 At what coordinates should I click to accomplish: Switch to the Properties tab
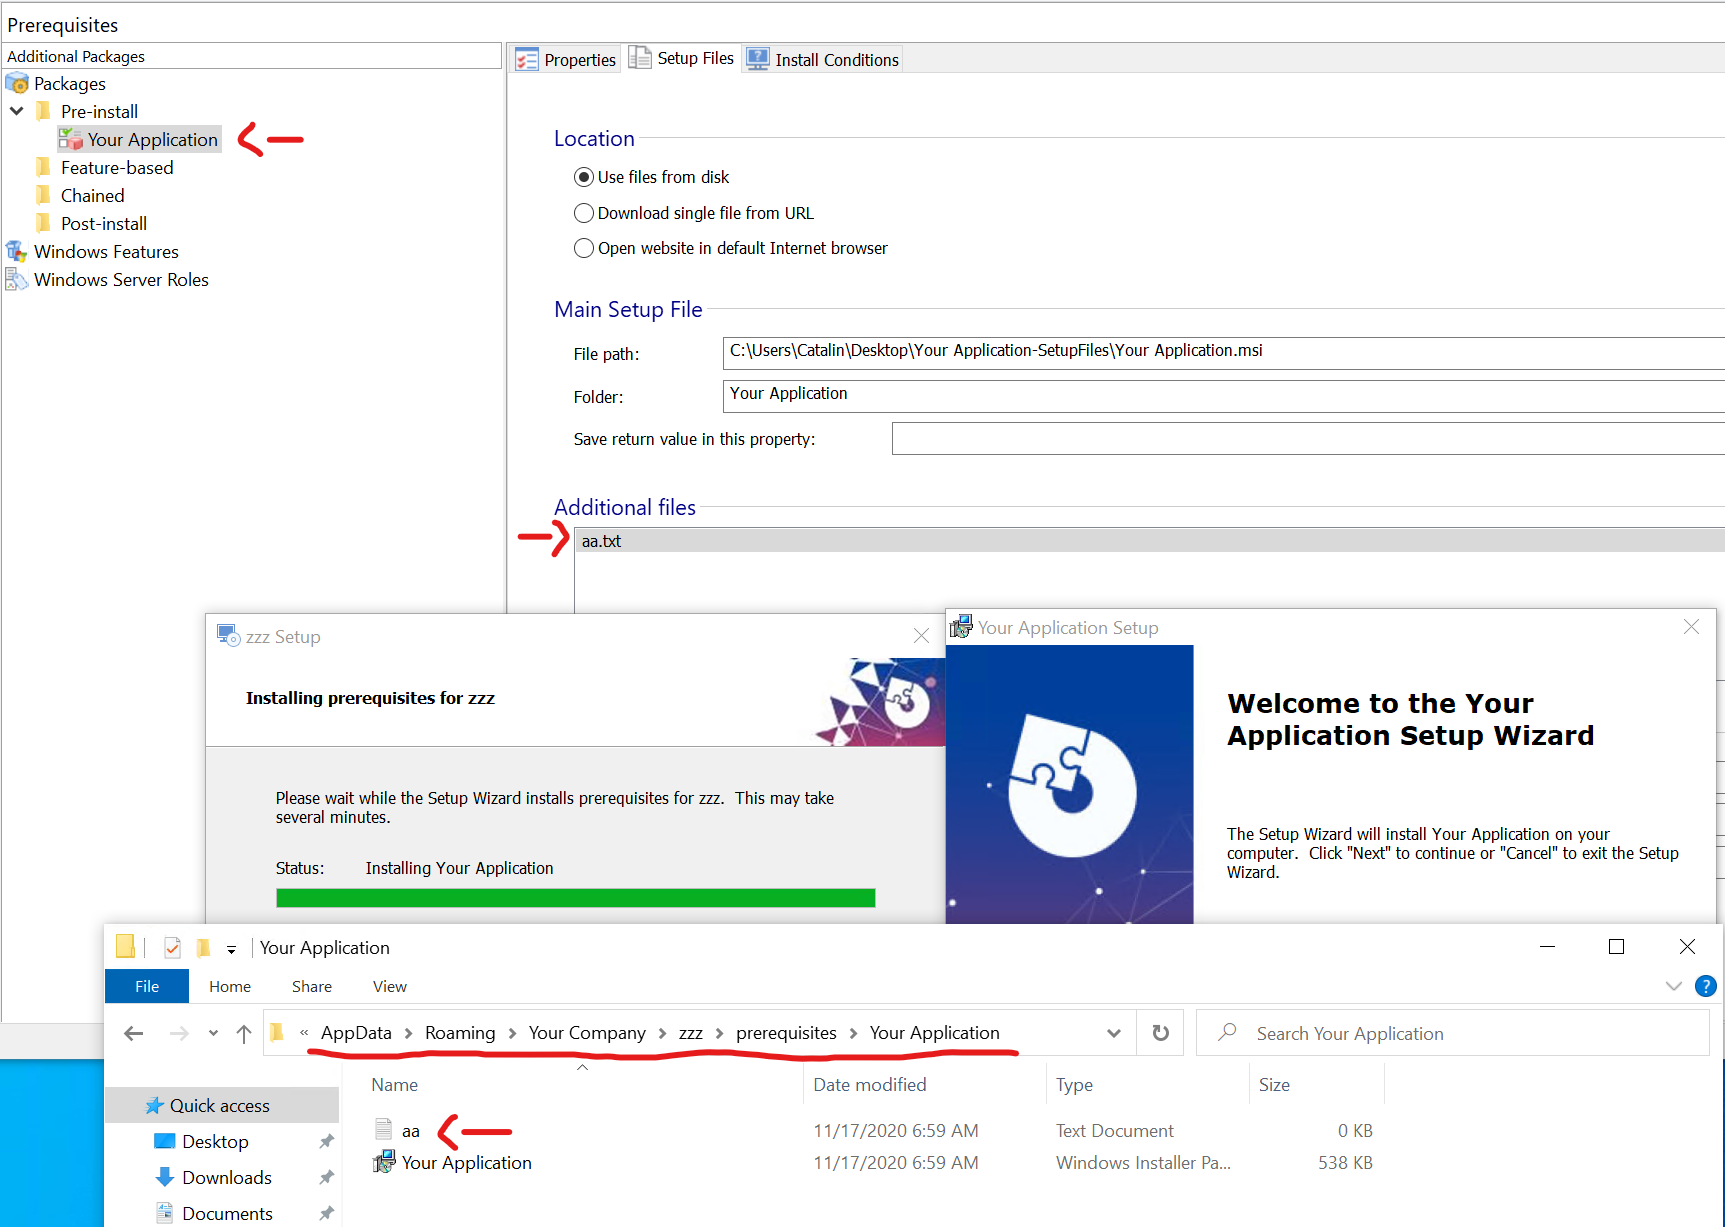[567, 60]
